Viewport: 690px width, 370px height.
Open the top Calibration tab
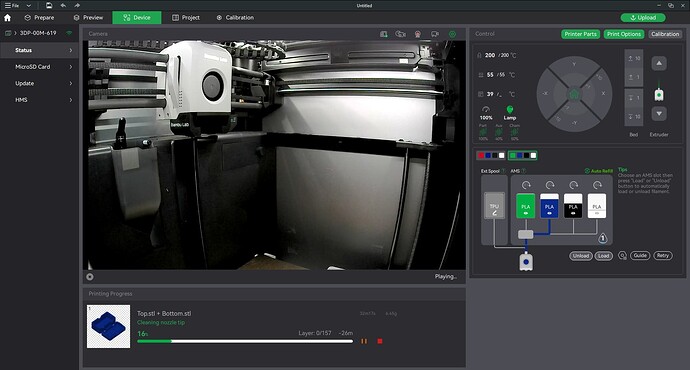tap(235, 18)
